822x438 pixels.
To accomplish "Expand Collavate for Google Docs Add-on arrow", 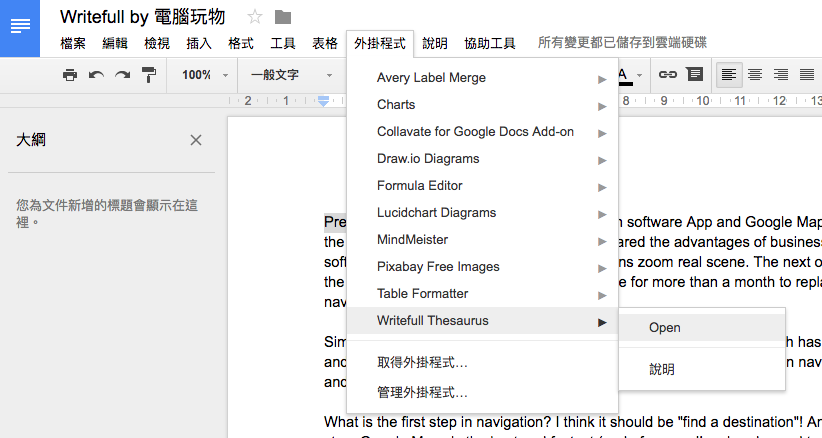I will pos(602,134).
